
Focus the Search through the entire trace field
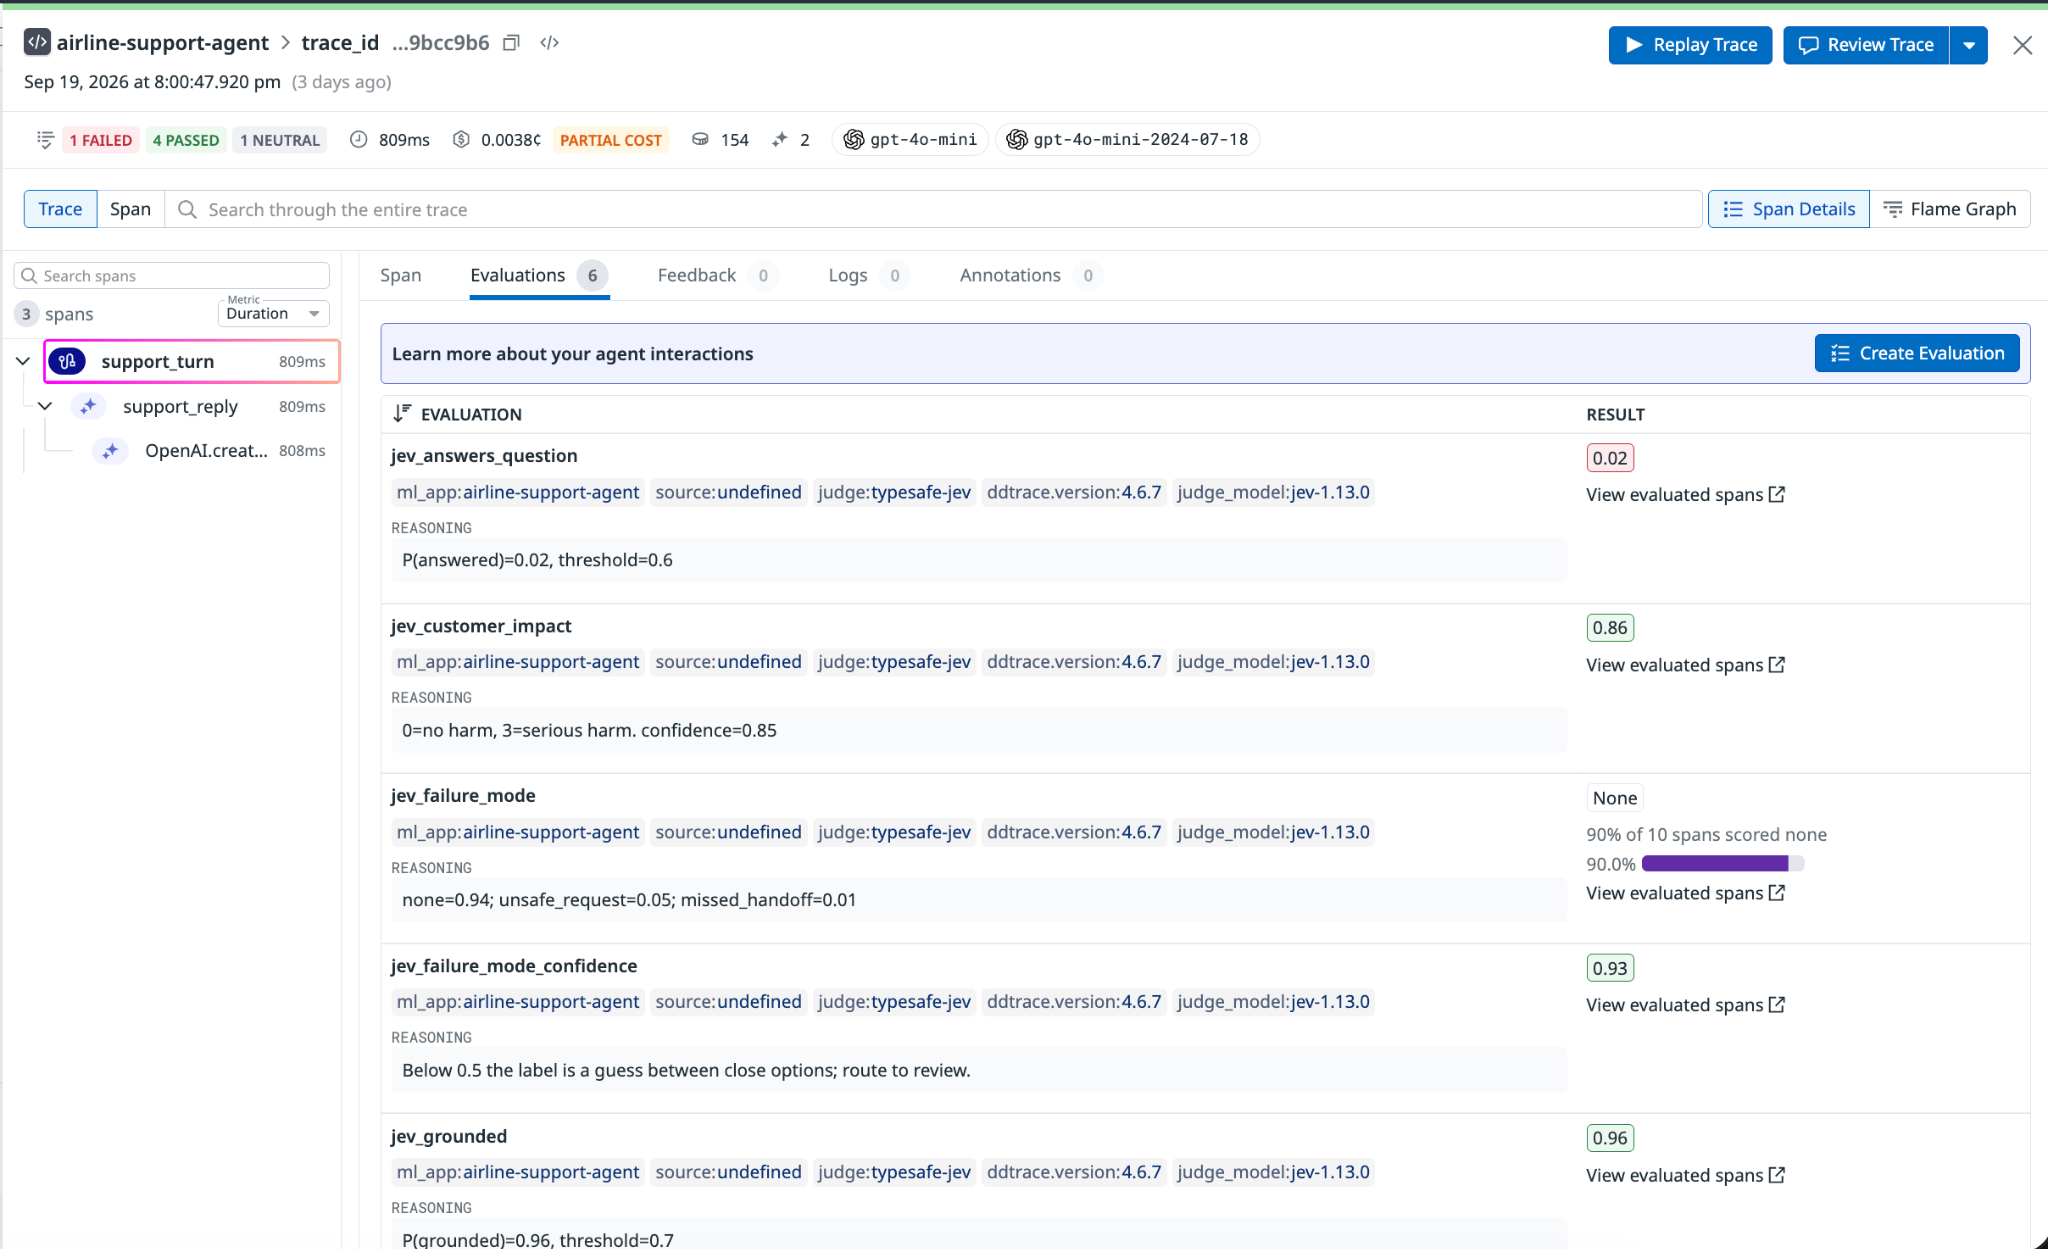933,209
